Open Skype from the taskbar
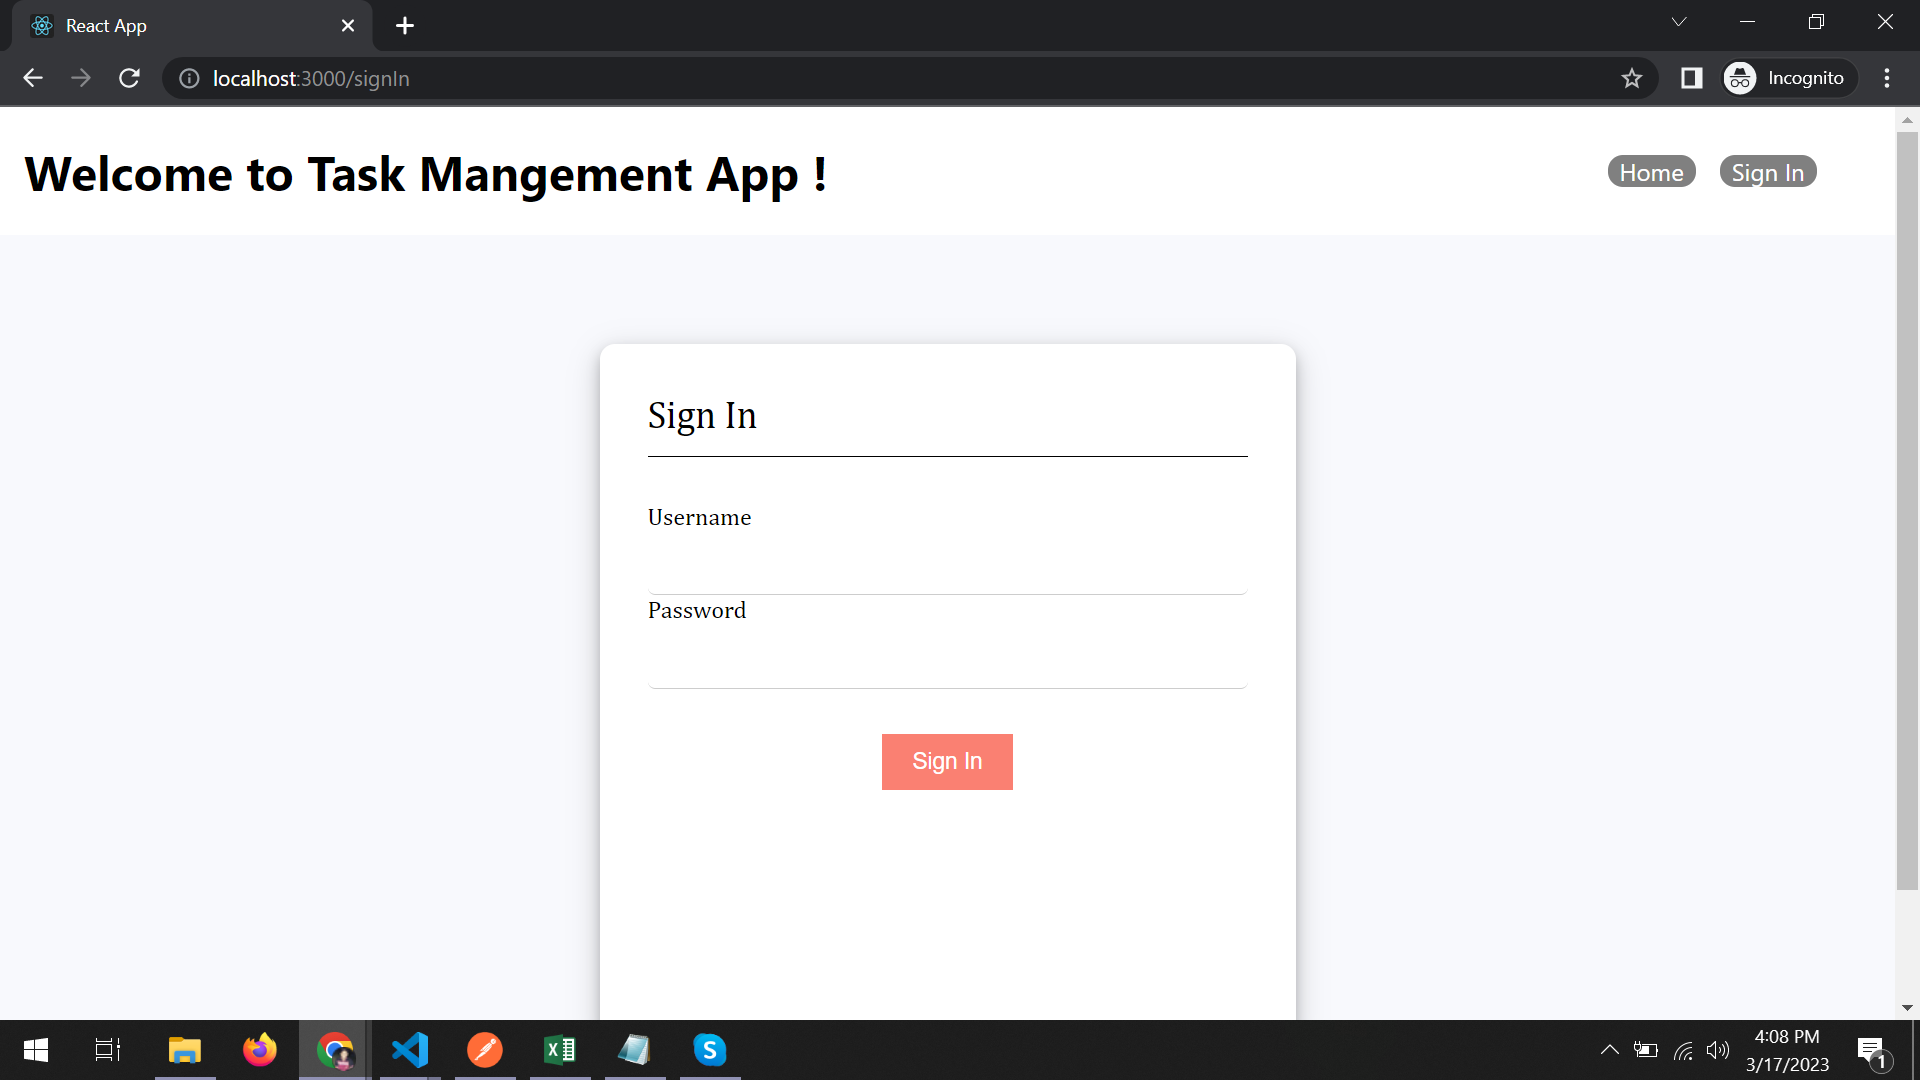1920x1080 pixels. click(710, 1050)
